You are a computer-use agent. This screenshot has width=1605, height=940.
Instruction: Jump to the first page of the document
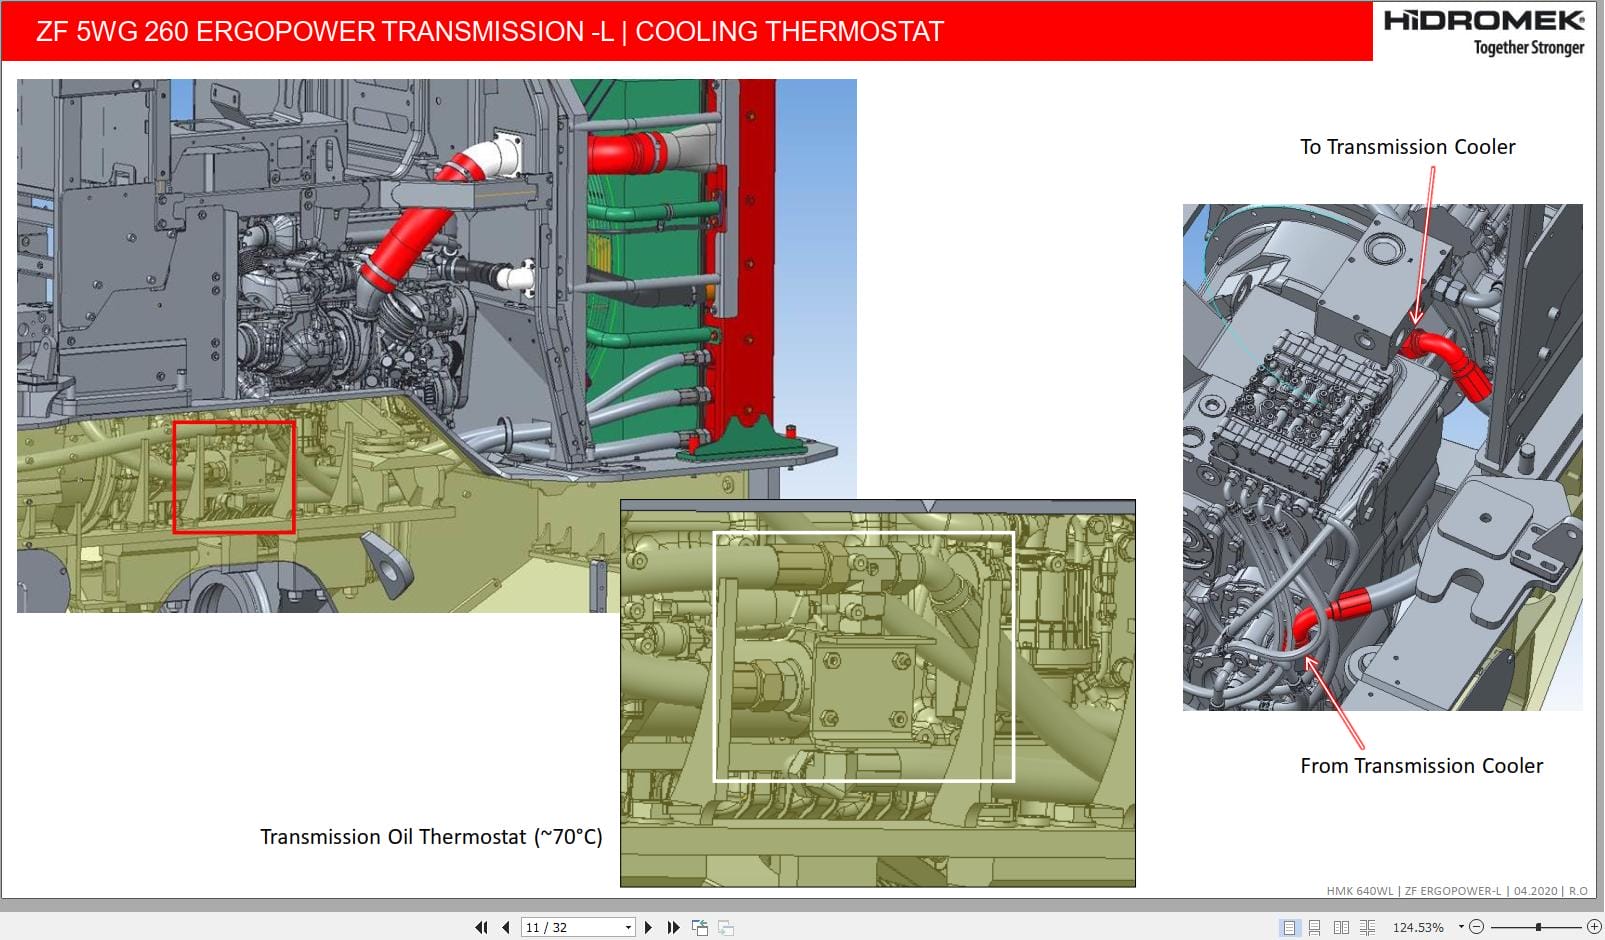pyautogui.click(x=482, y=927)
